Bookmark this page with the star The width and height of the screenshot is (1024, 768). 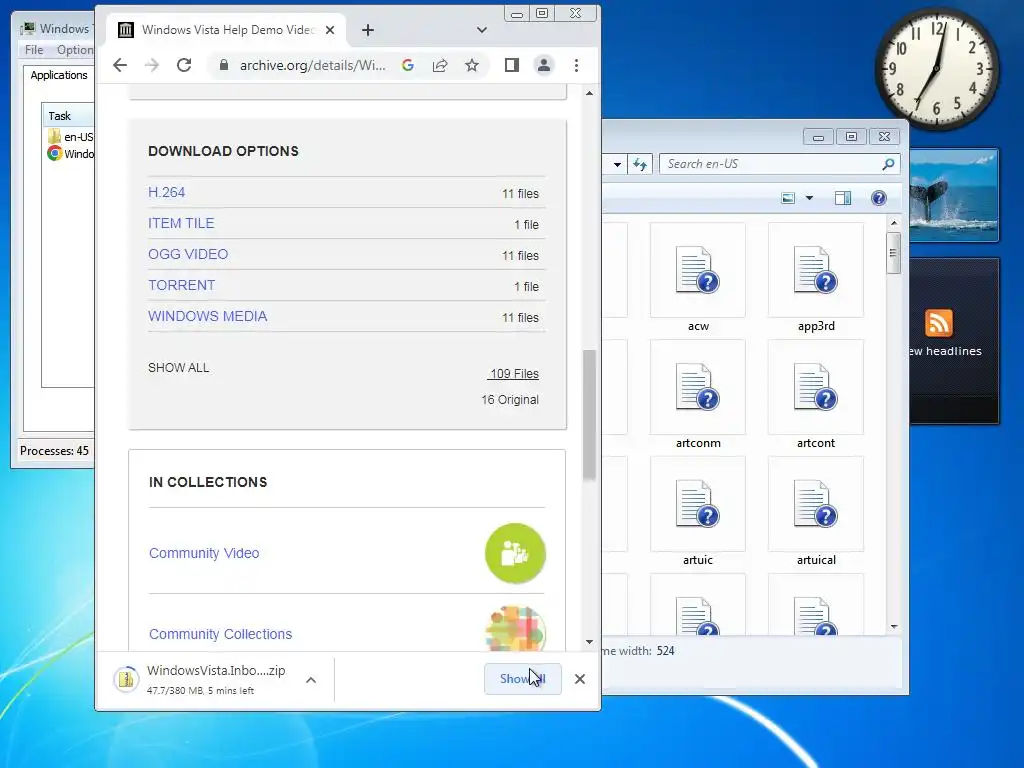pyautogui.click(x=472, y=65)
